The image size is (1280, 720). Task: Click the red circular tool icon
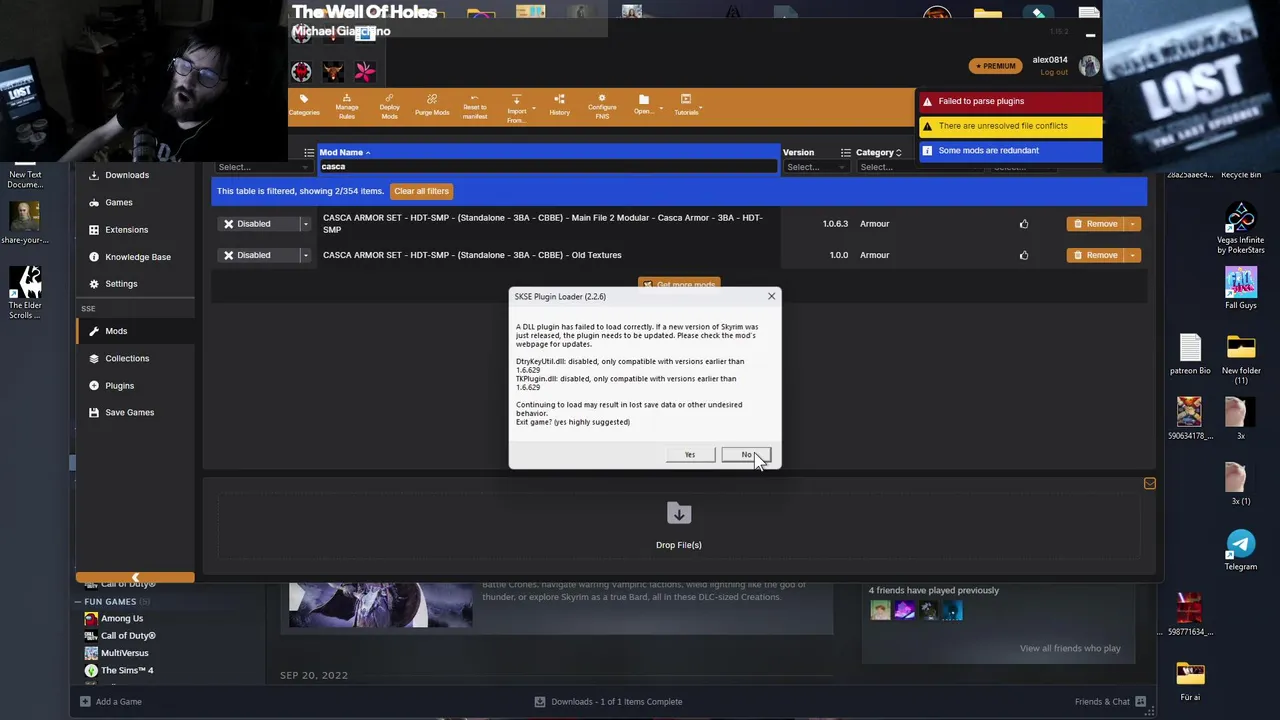301,71
